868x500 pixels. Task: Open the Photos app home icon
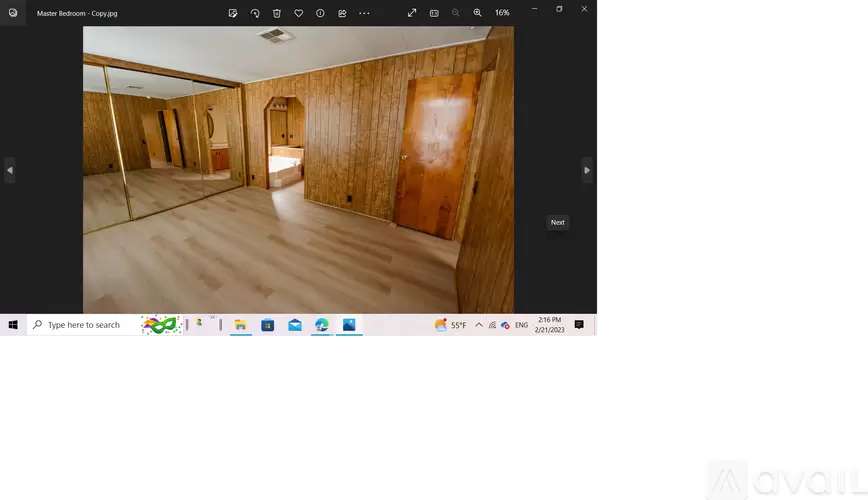tap(13, 13)
